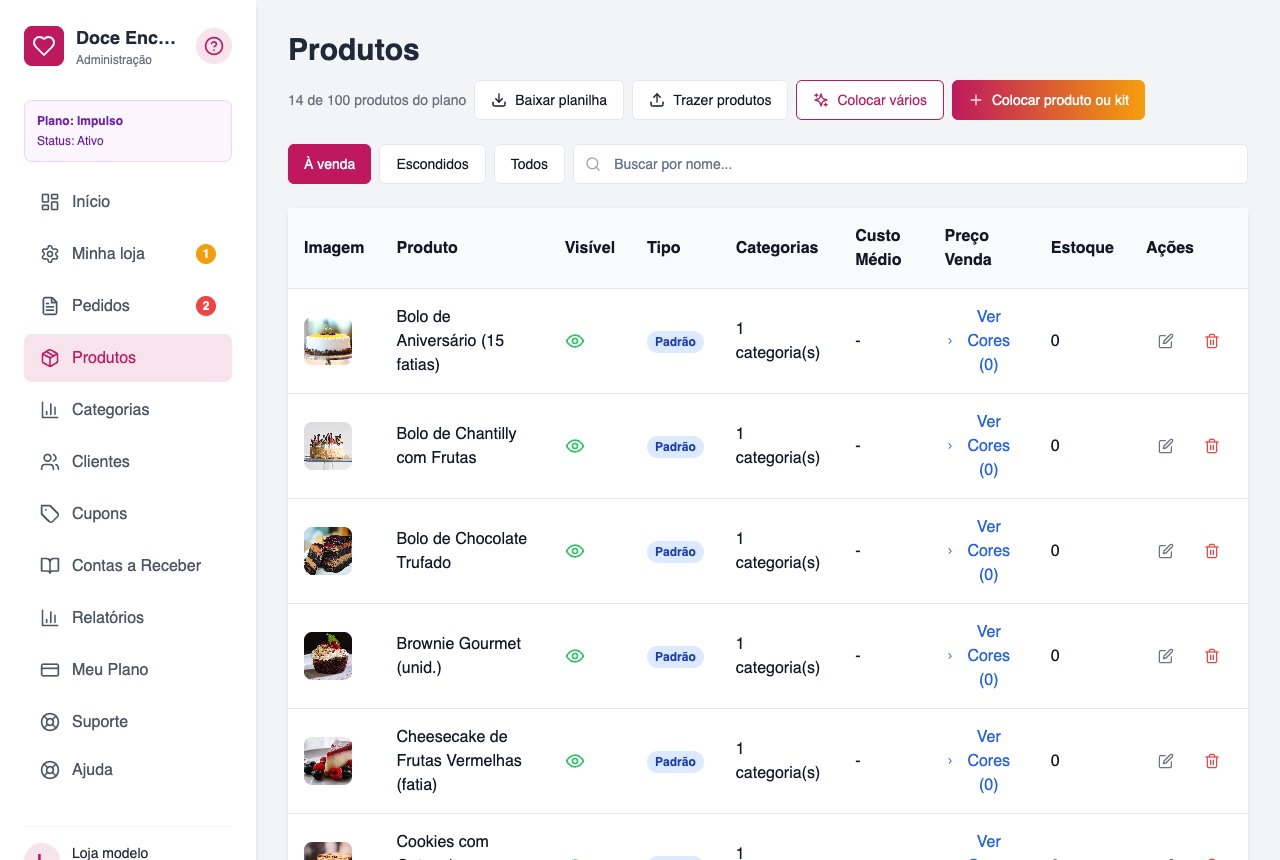
Task: Edit Cheesecake de Frutas Vermelhas
Action: pos(1166,761)
